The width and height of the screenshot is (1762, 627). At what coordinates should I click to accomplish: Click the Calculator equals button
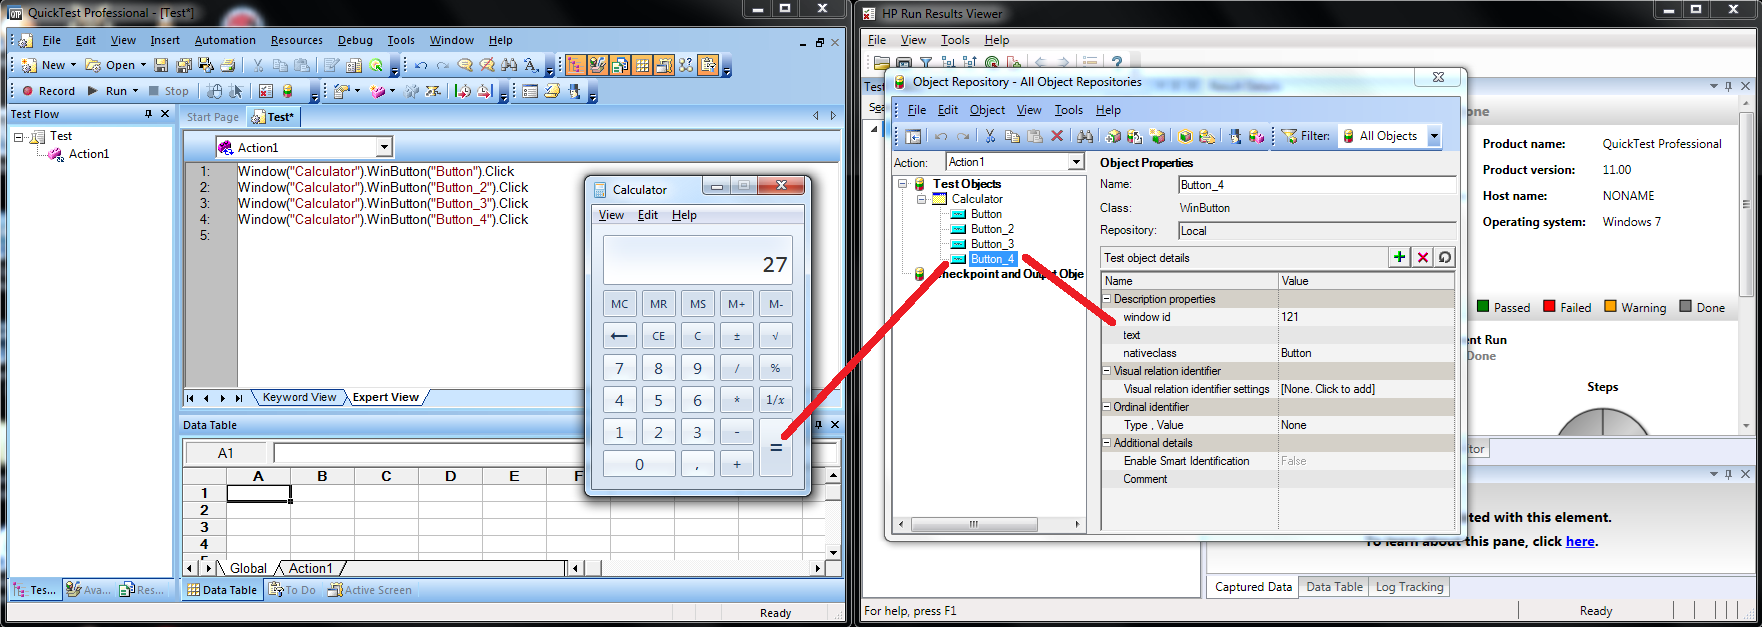click(x=775, y=447)
